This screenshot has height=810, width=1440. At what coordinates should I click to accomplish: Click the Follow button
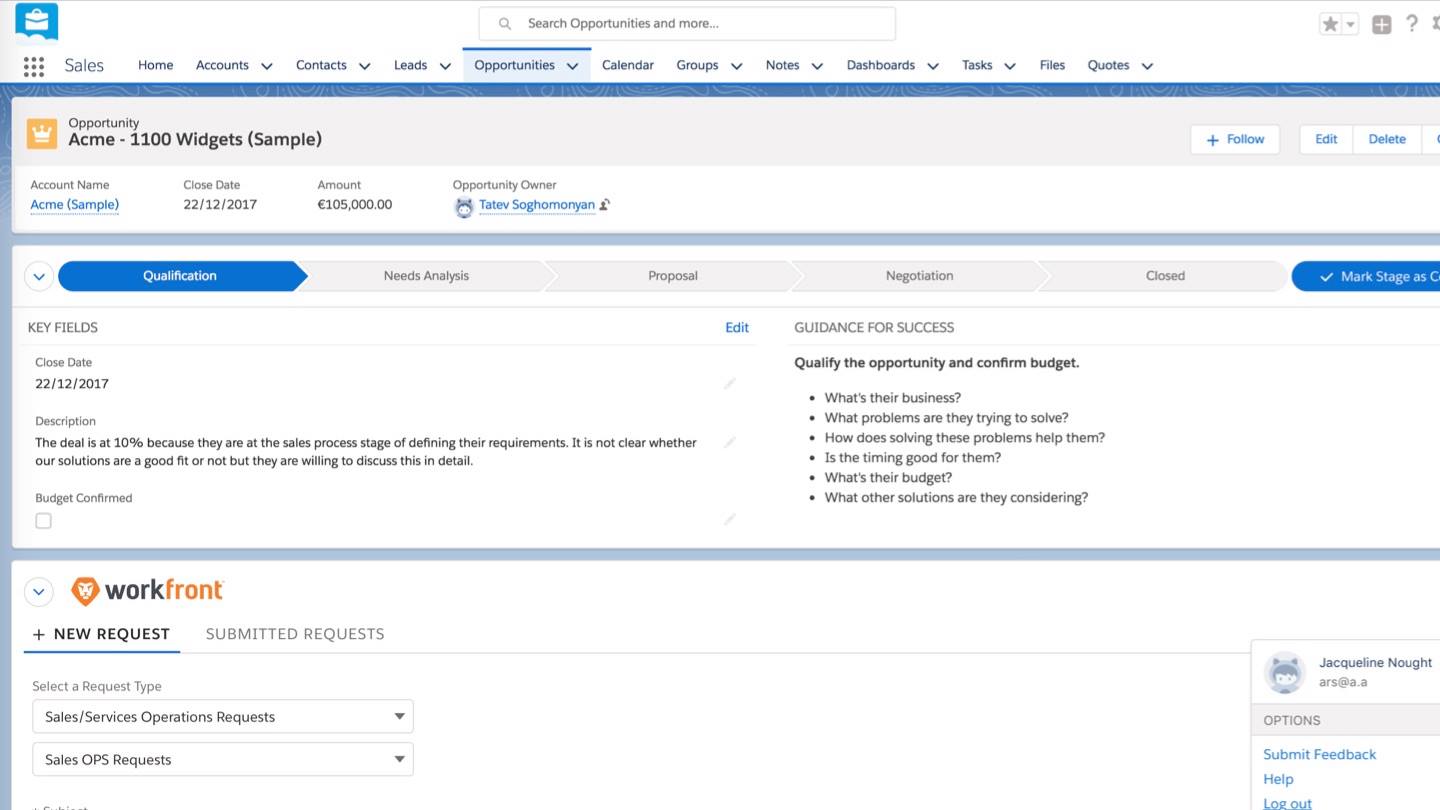pos(1235,139)
